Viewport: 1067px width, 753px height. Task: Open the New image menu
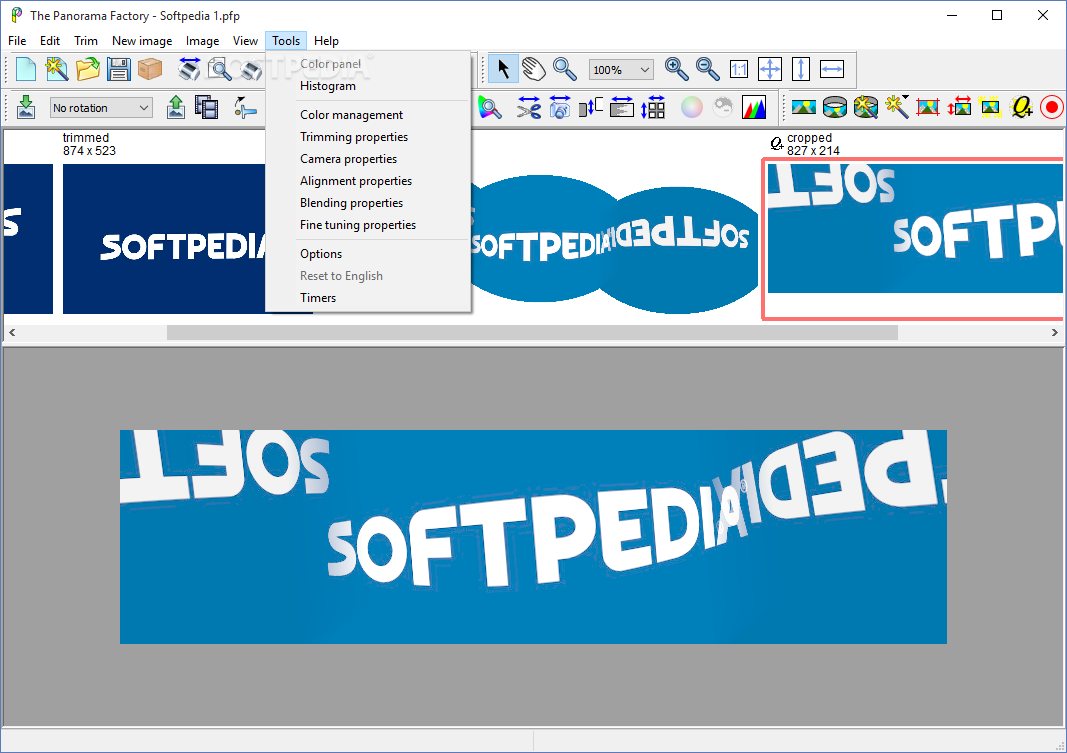(142, 41)
